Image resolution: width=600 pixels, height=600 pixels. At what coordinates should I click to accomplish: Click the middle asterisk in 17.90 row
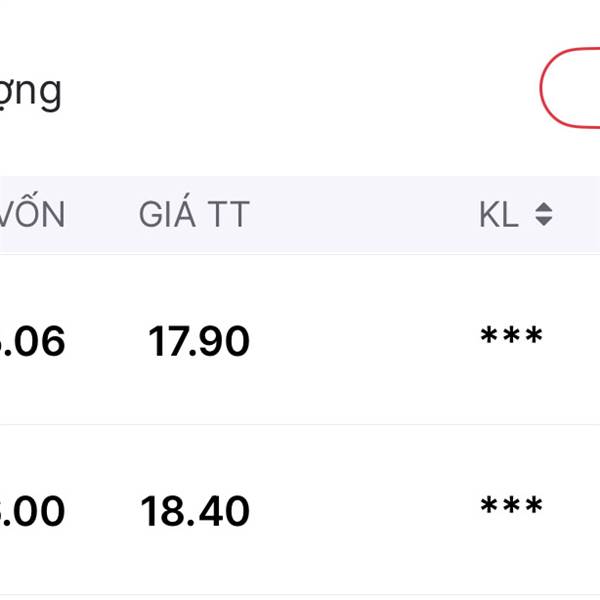click(512, 335)
